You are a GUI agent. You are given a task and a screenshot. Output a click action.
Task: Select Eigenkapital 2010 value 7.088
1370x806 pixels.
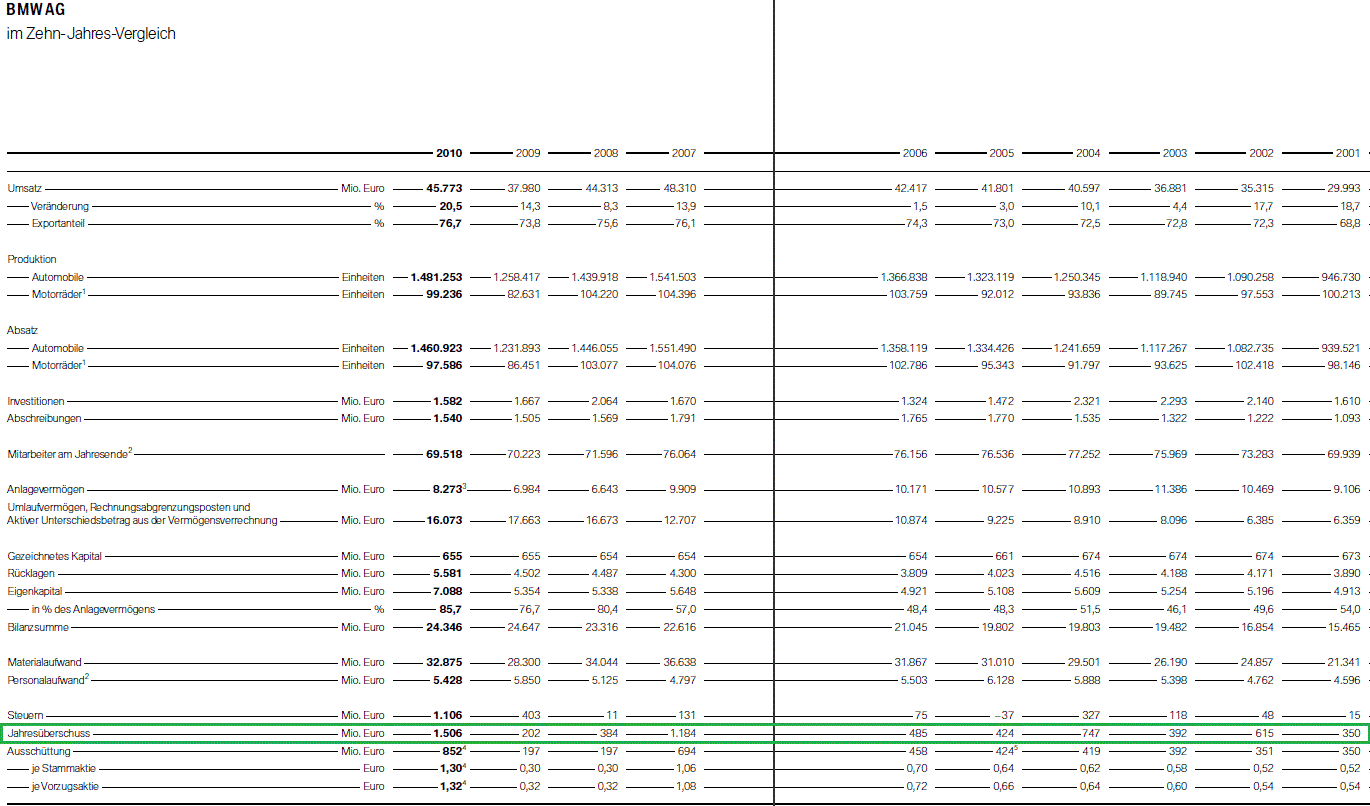447,591
